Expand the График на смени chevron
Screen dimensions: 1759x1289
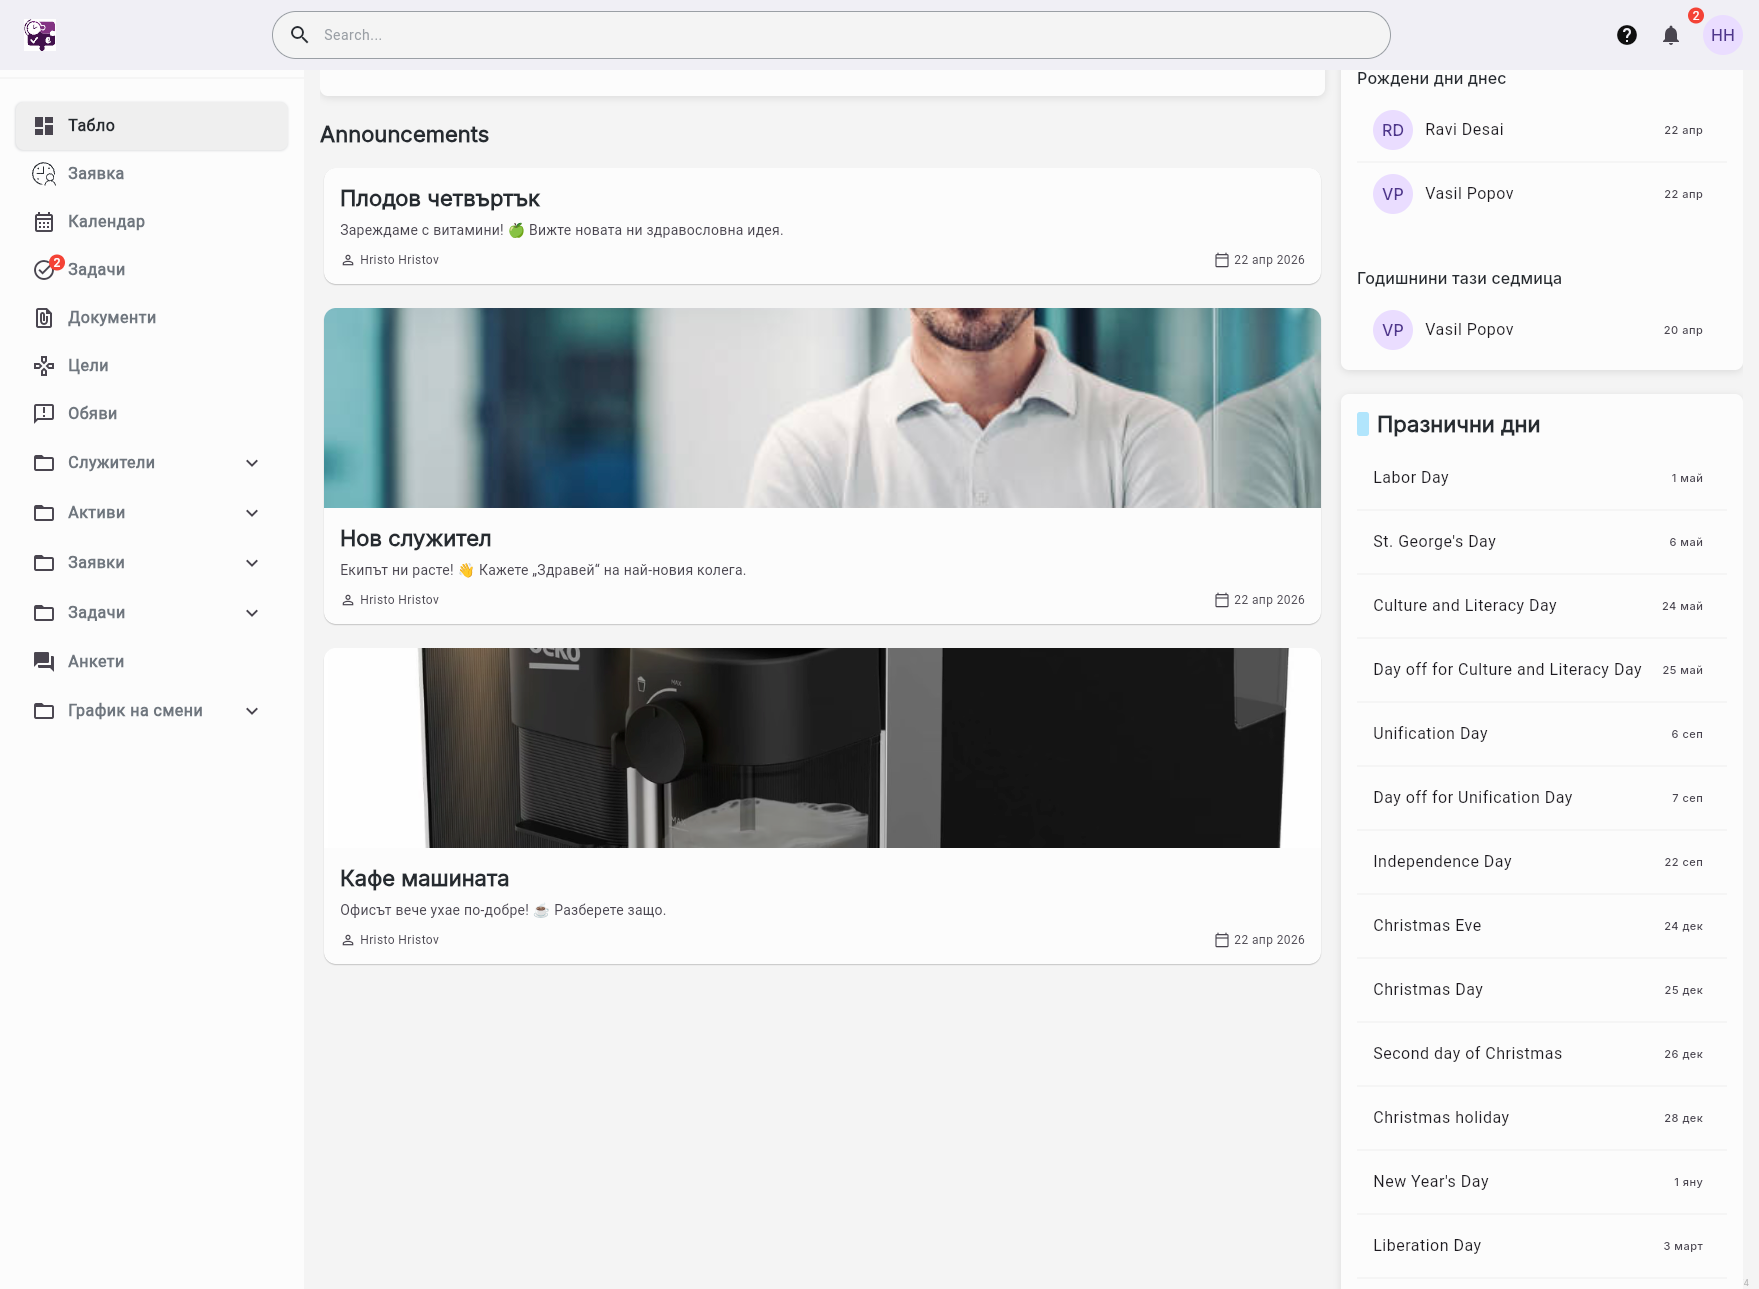click(x=252, y=710)
